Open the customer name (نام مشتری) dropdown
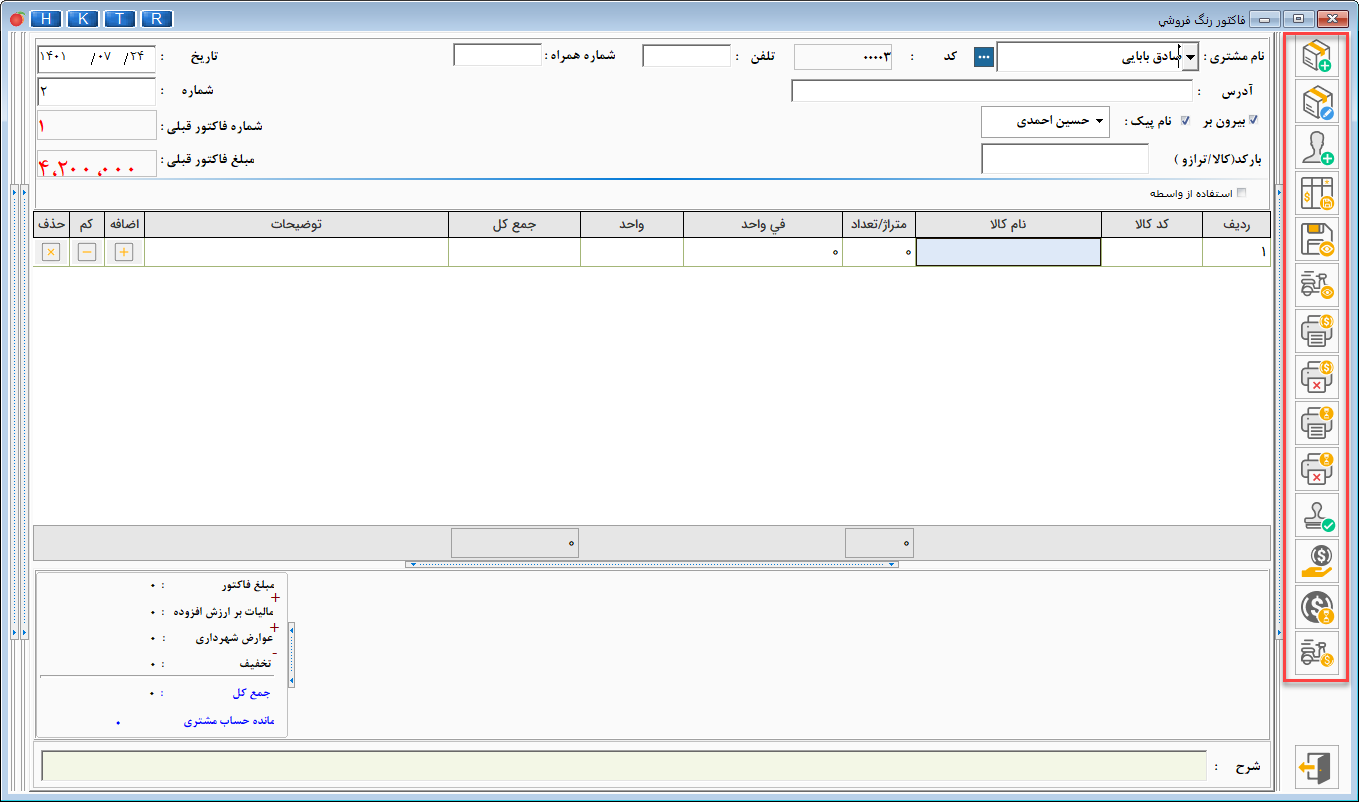This screenshot has height=802, width=1359. point(1190,57)
